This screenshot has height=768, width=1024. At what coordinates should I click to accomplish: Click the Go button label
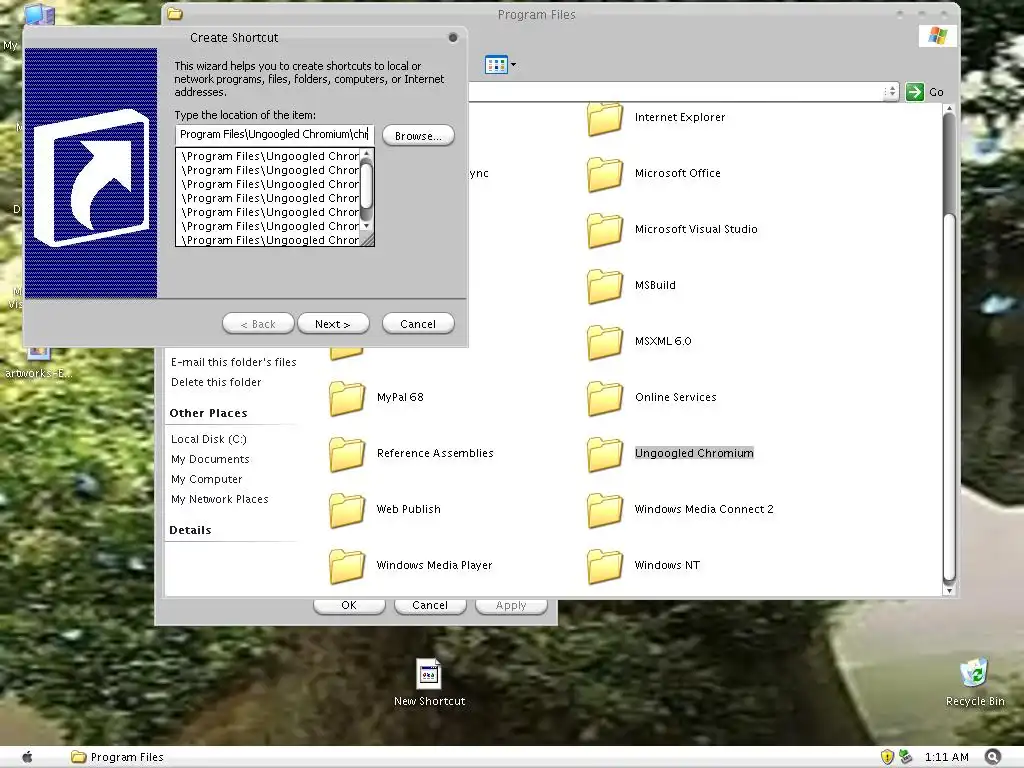936,92
